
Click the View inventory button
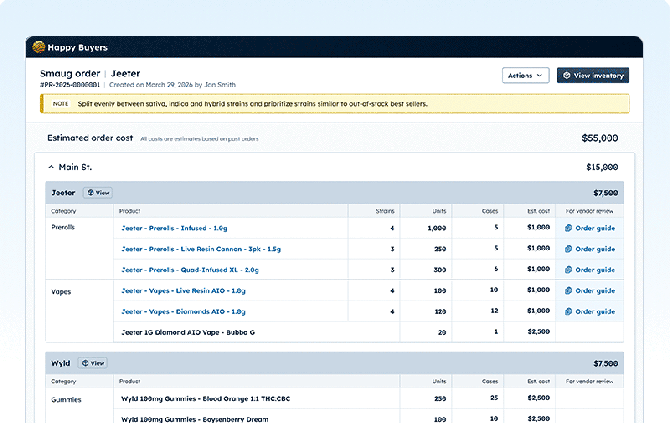[x=593, y=75]
